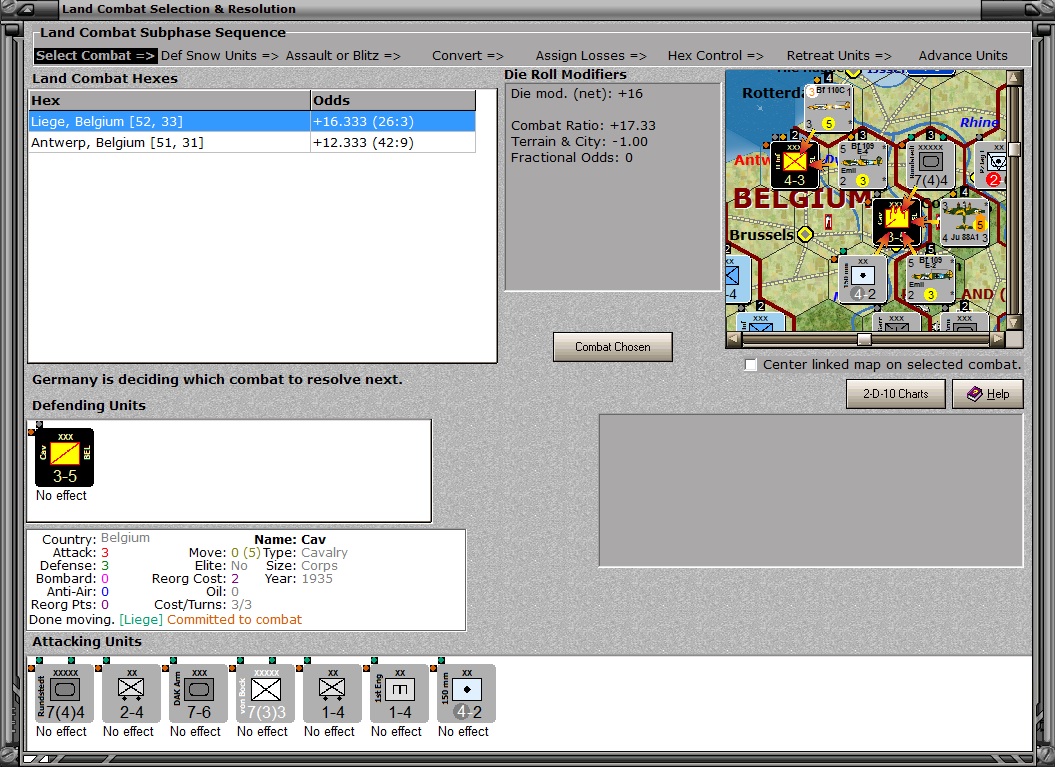Screen dimensions: 1055x767
Task: Click the Assign Losses subphase step
Action: pos(591,56)
